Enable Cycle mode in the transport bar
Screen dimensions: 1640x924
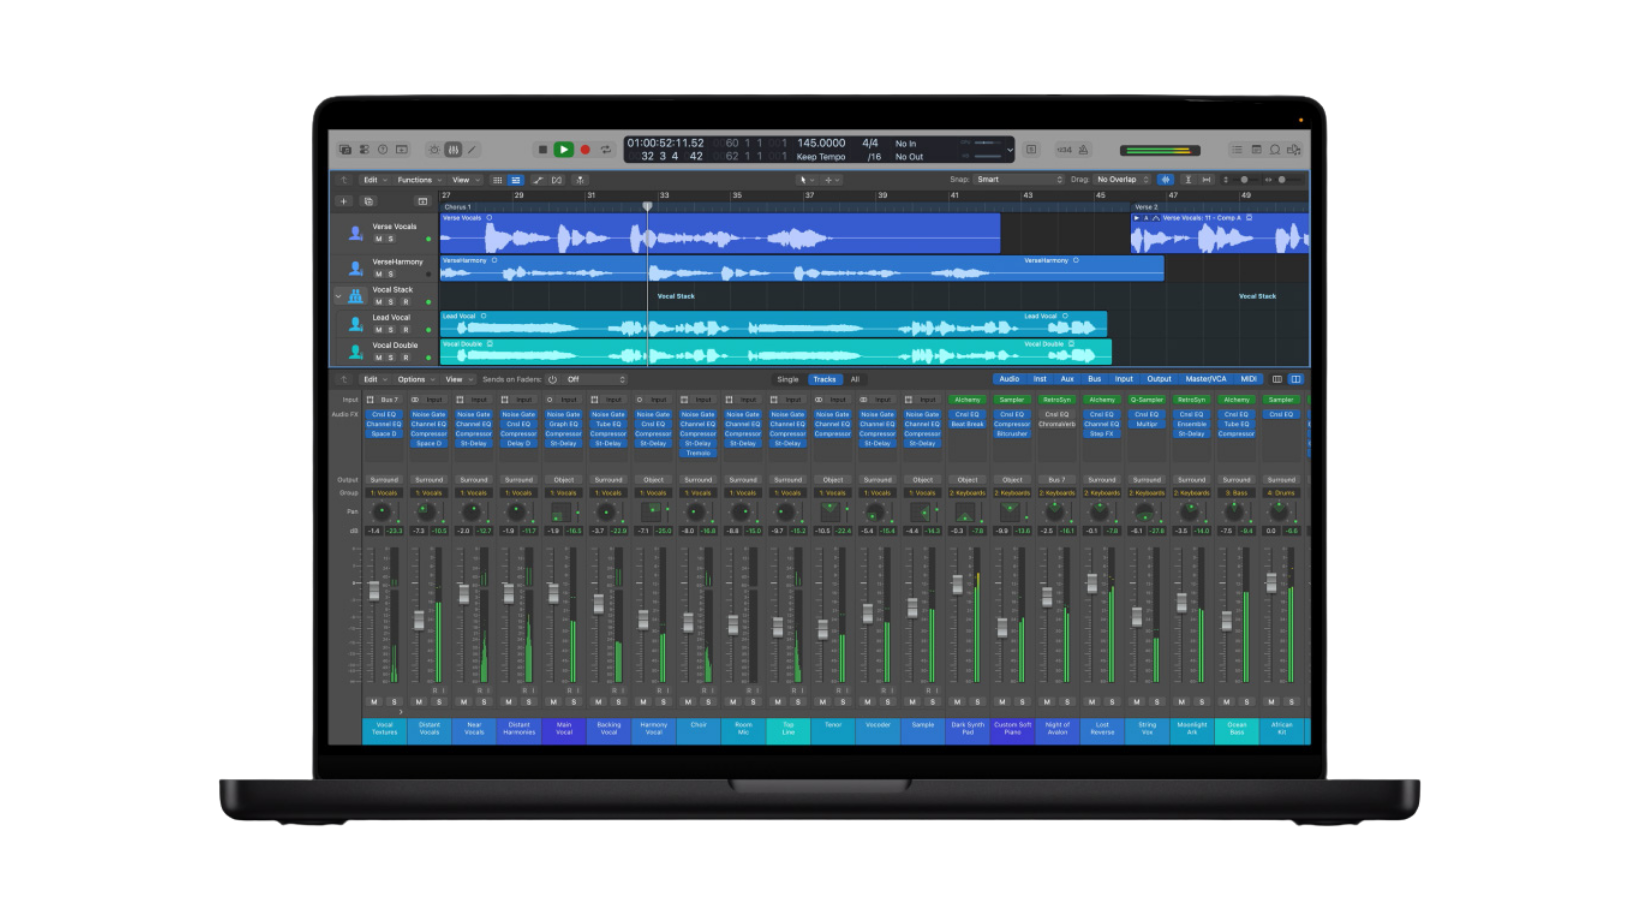coord(607,150)
